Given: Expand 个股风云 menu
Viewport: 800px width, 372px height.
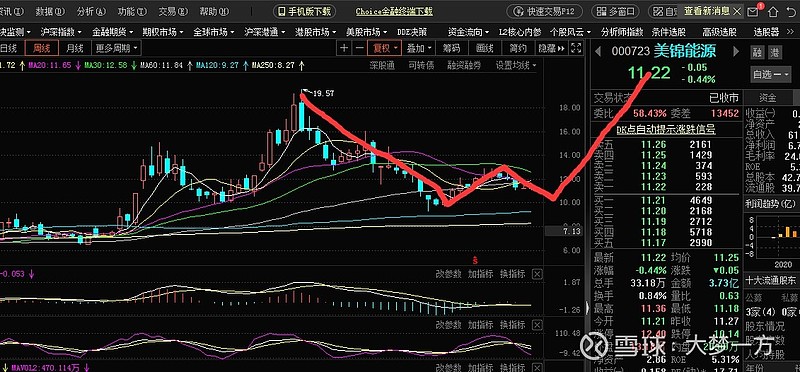Looking at the screenshot, I should pos(570,32).
